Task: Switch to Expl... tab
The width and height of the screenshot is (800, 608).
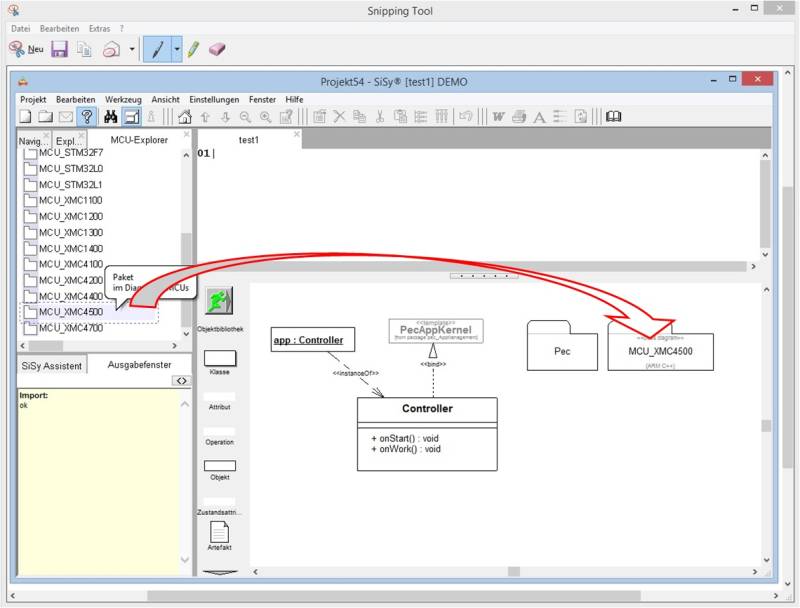Action: [x=69, y=141]
